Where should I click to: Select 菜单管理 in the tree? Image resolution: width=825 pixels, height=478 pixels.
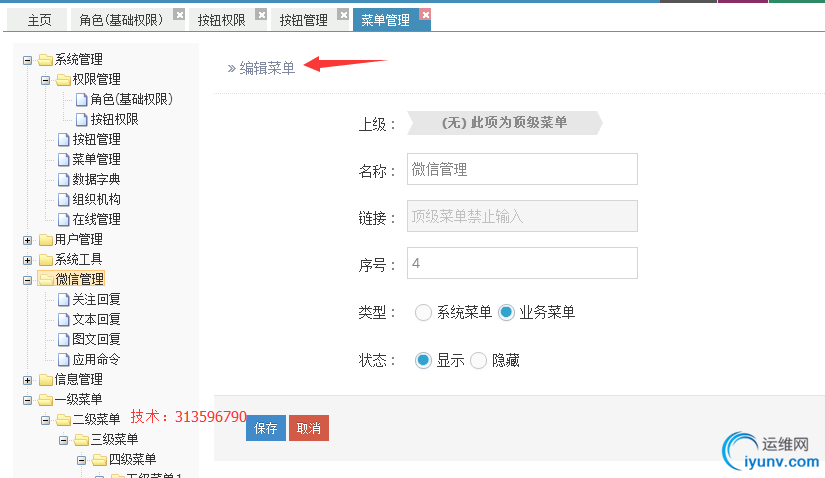pyautogui.click(x=96, y=160)
